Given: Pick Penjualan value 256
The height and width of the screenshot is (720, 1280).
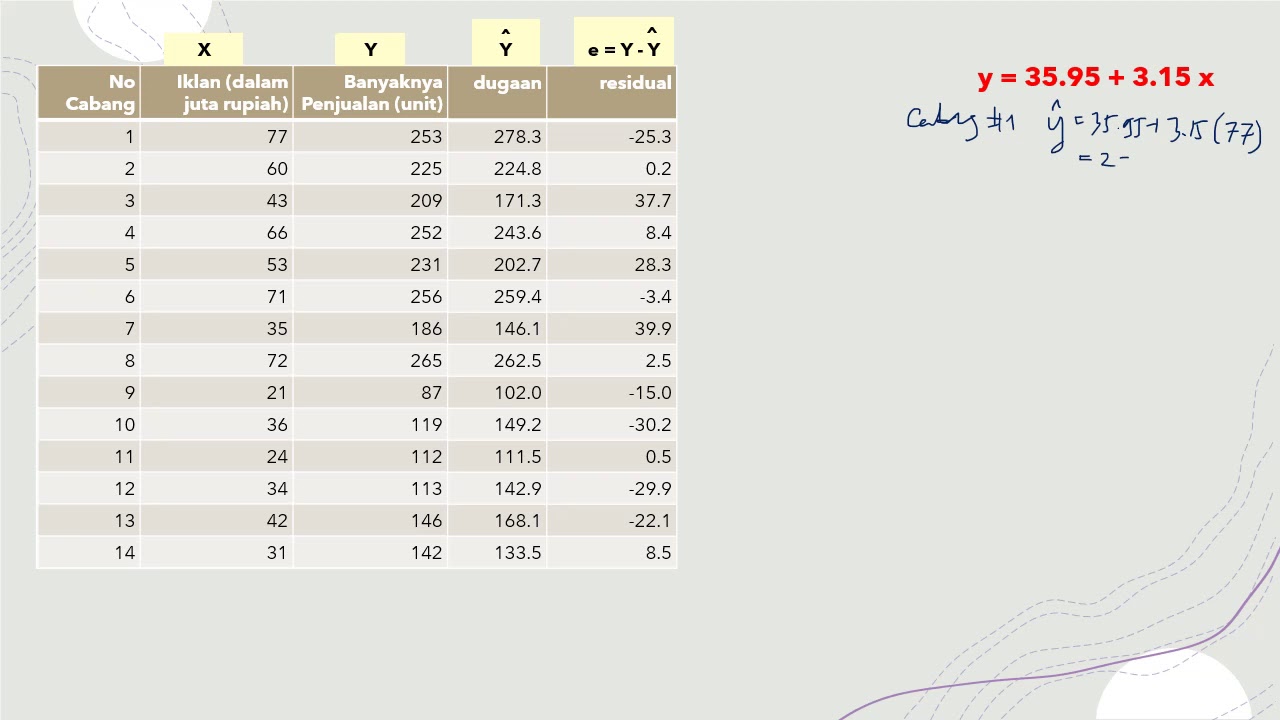Looking at the screenshot, I should [426, 297].
